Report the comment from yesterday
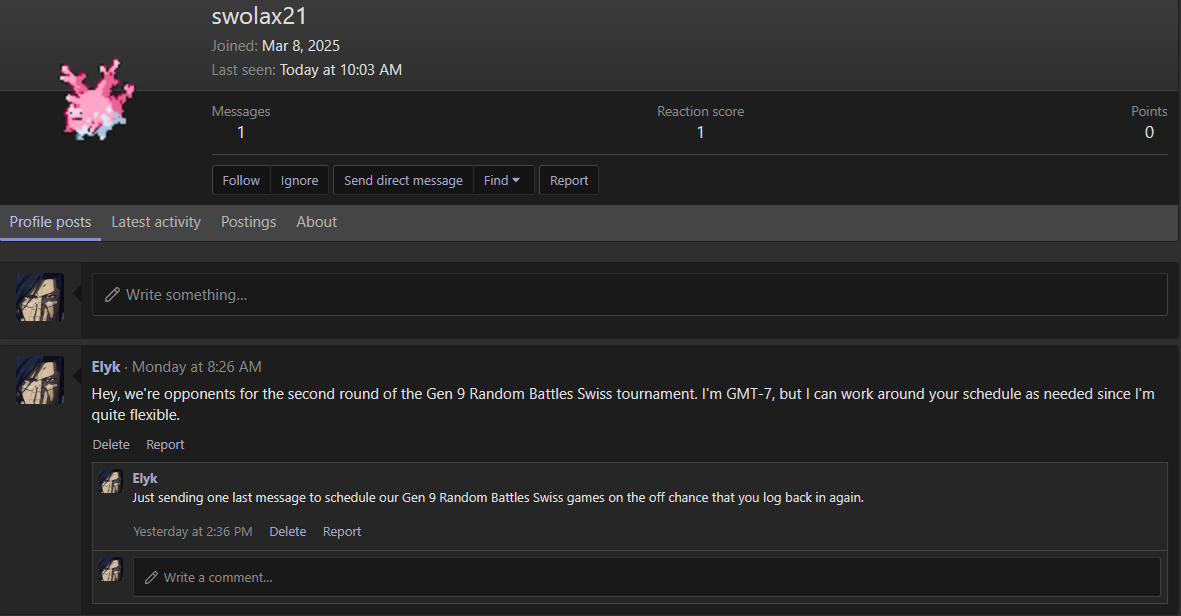 [342, 532]
